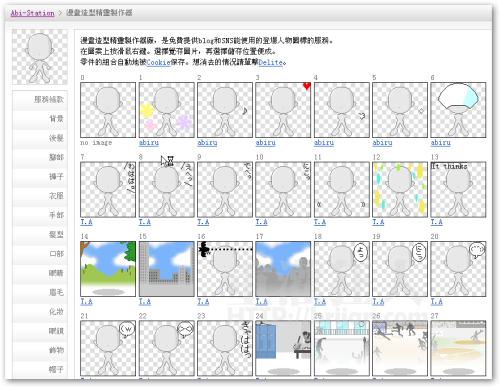Choose background 18 with speech bubble
This screenshot has width=500, height=387.
tap(342, 269)
